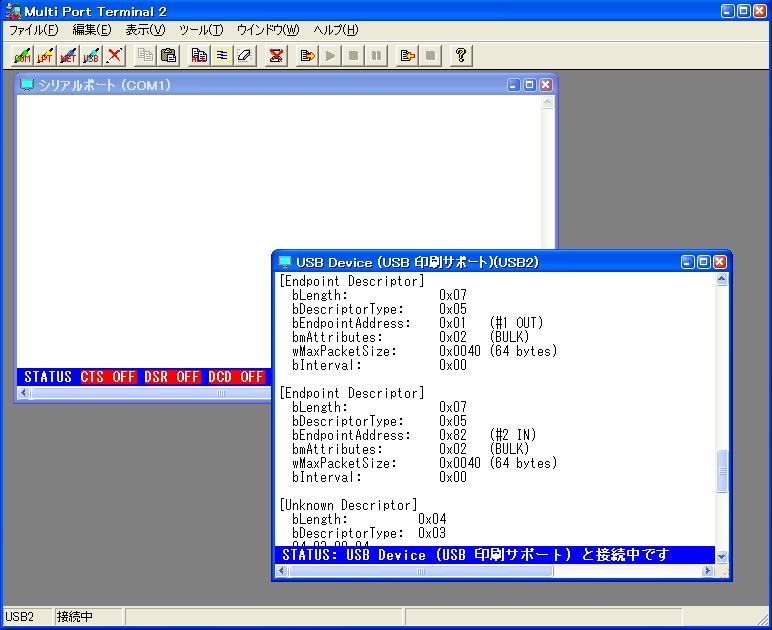Open the ヘルプ(H) menu
The width and height of the screenshot is (772, 630).
336,30
